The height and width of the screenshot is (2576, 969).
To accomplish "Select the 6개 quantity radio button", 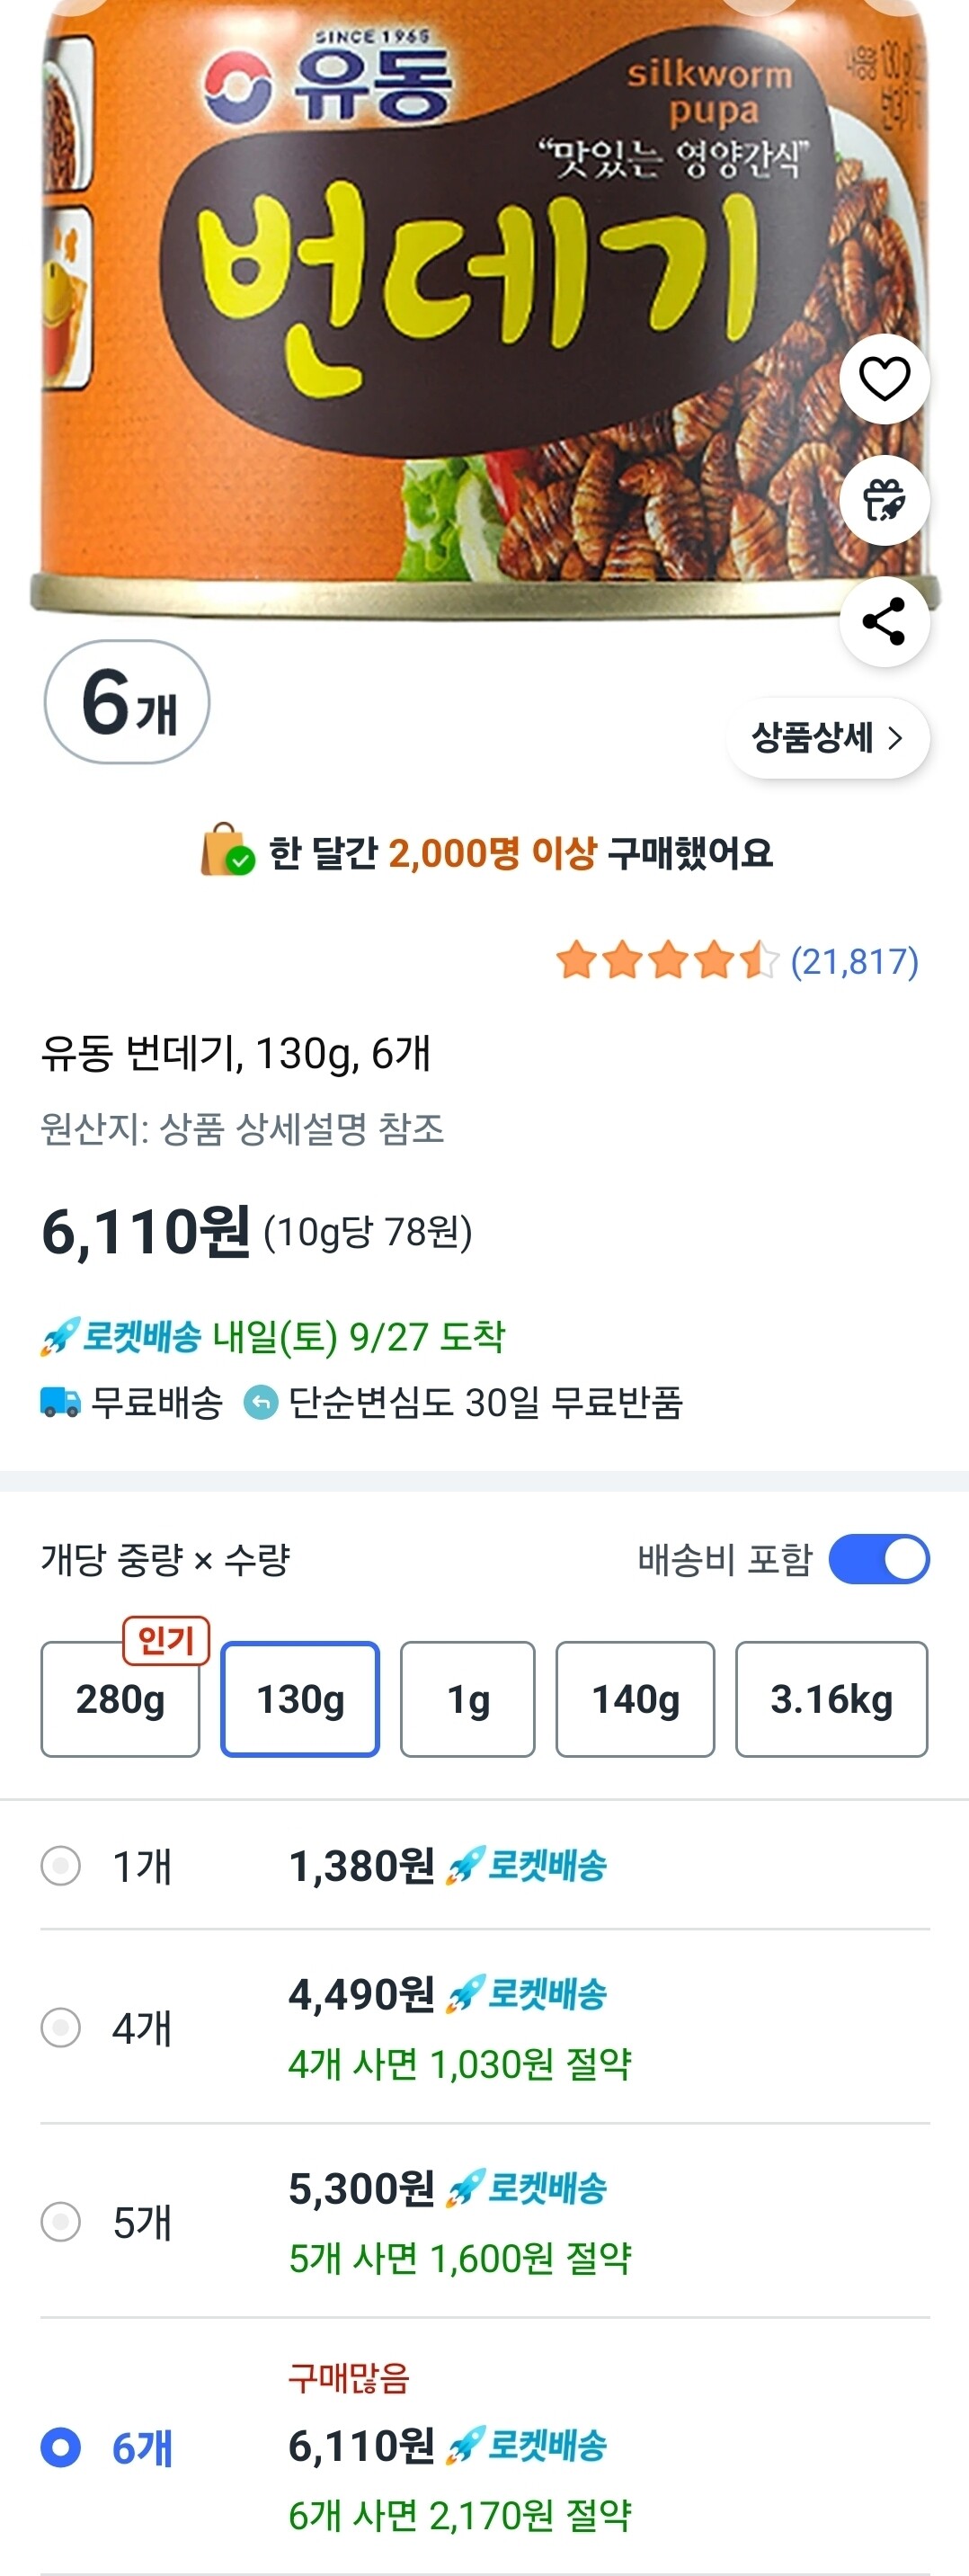I will 61,2448.
